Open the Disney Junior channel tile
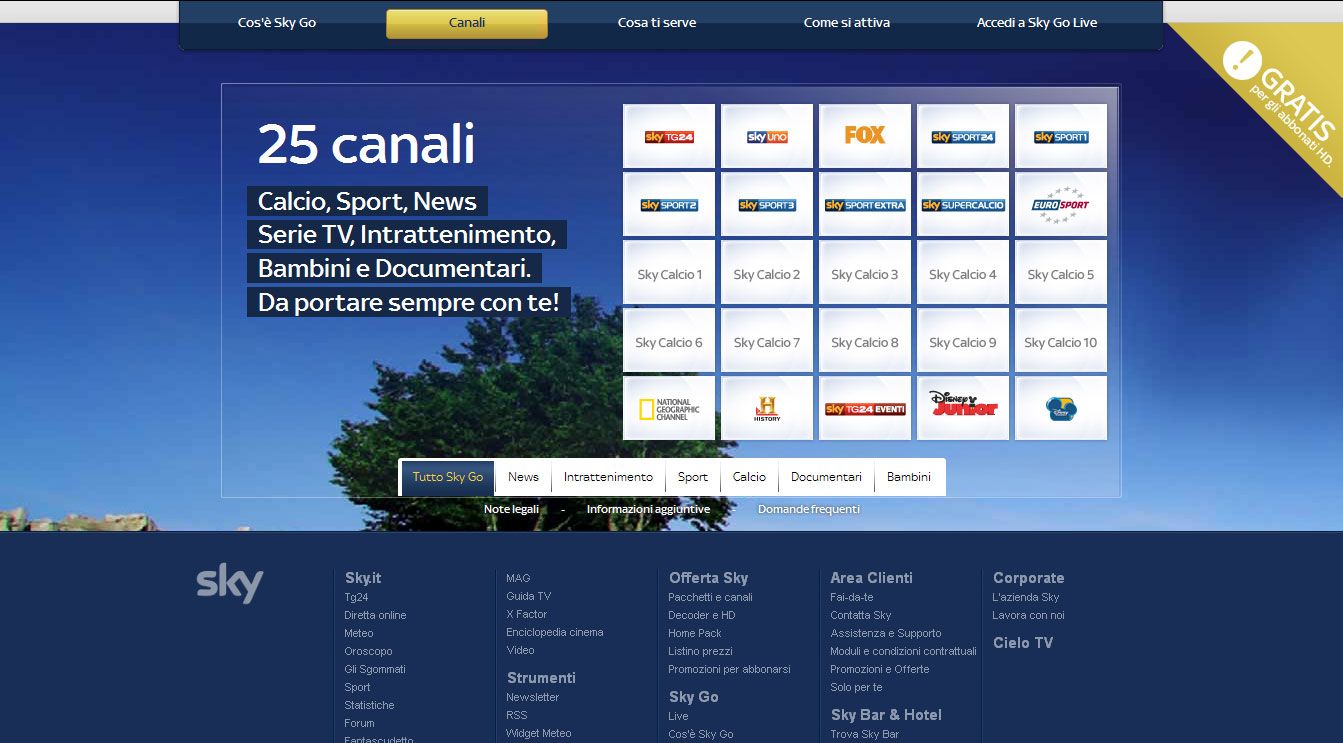 click(963, 406)
